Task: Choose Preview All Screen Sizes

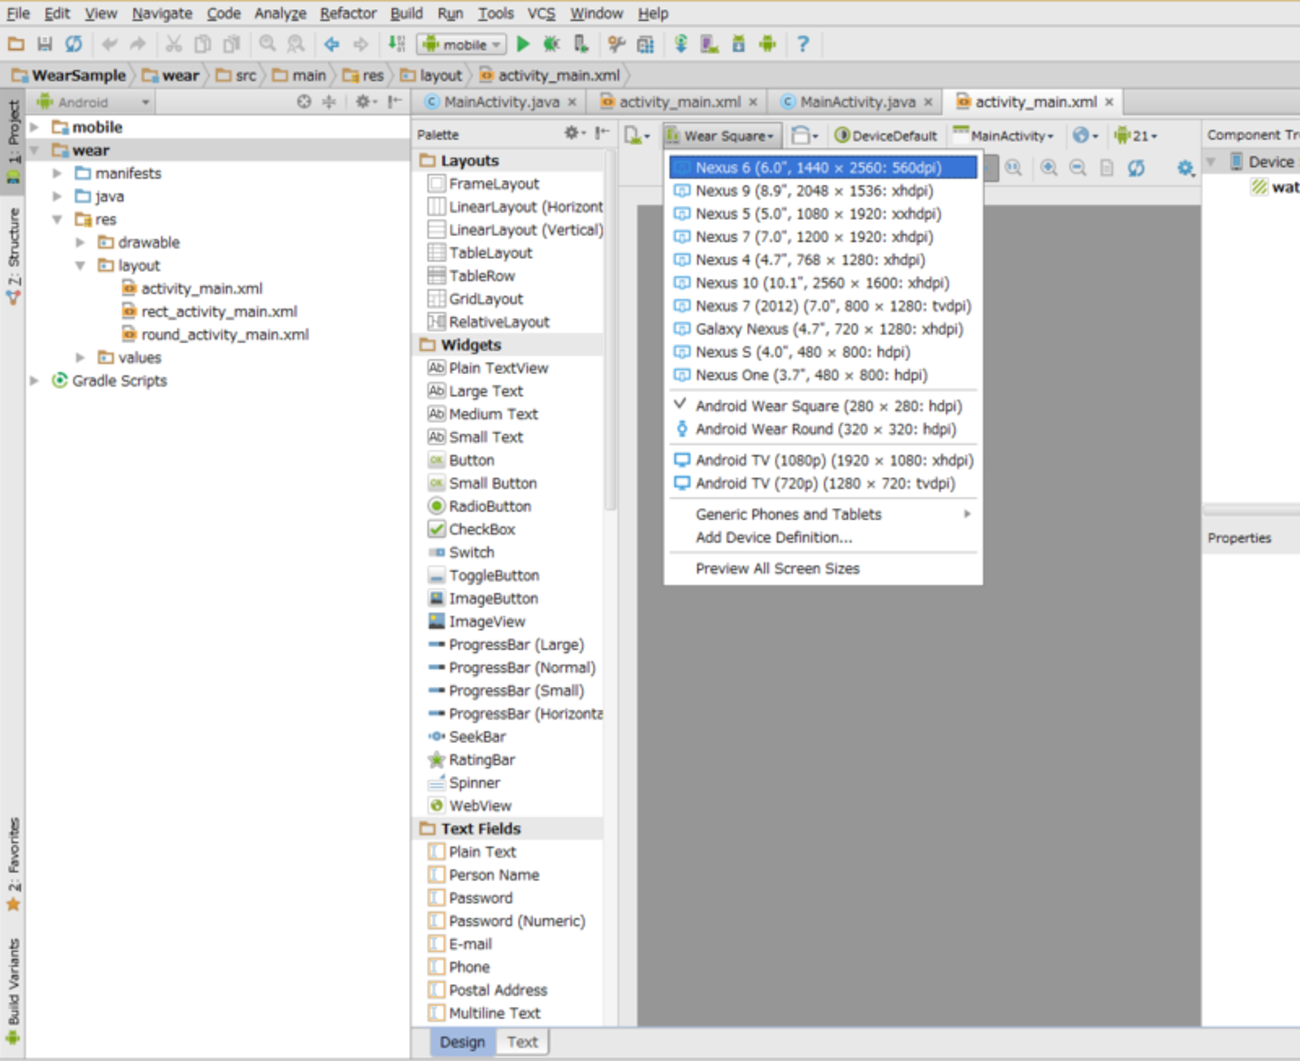Action: pos(823,568)
